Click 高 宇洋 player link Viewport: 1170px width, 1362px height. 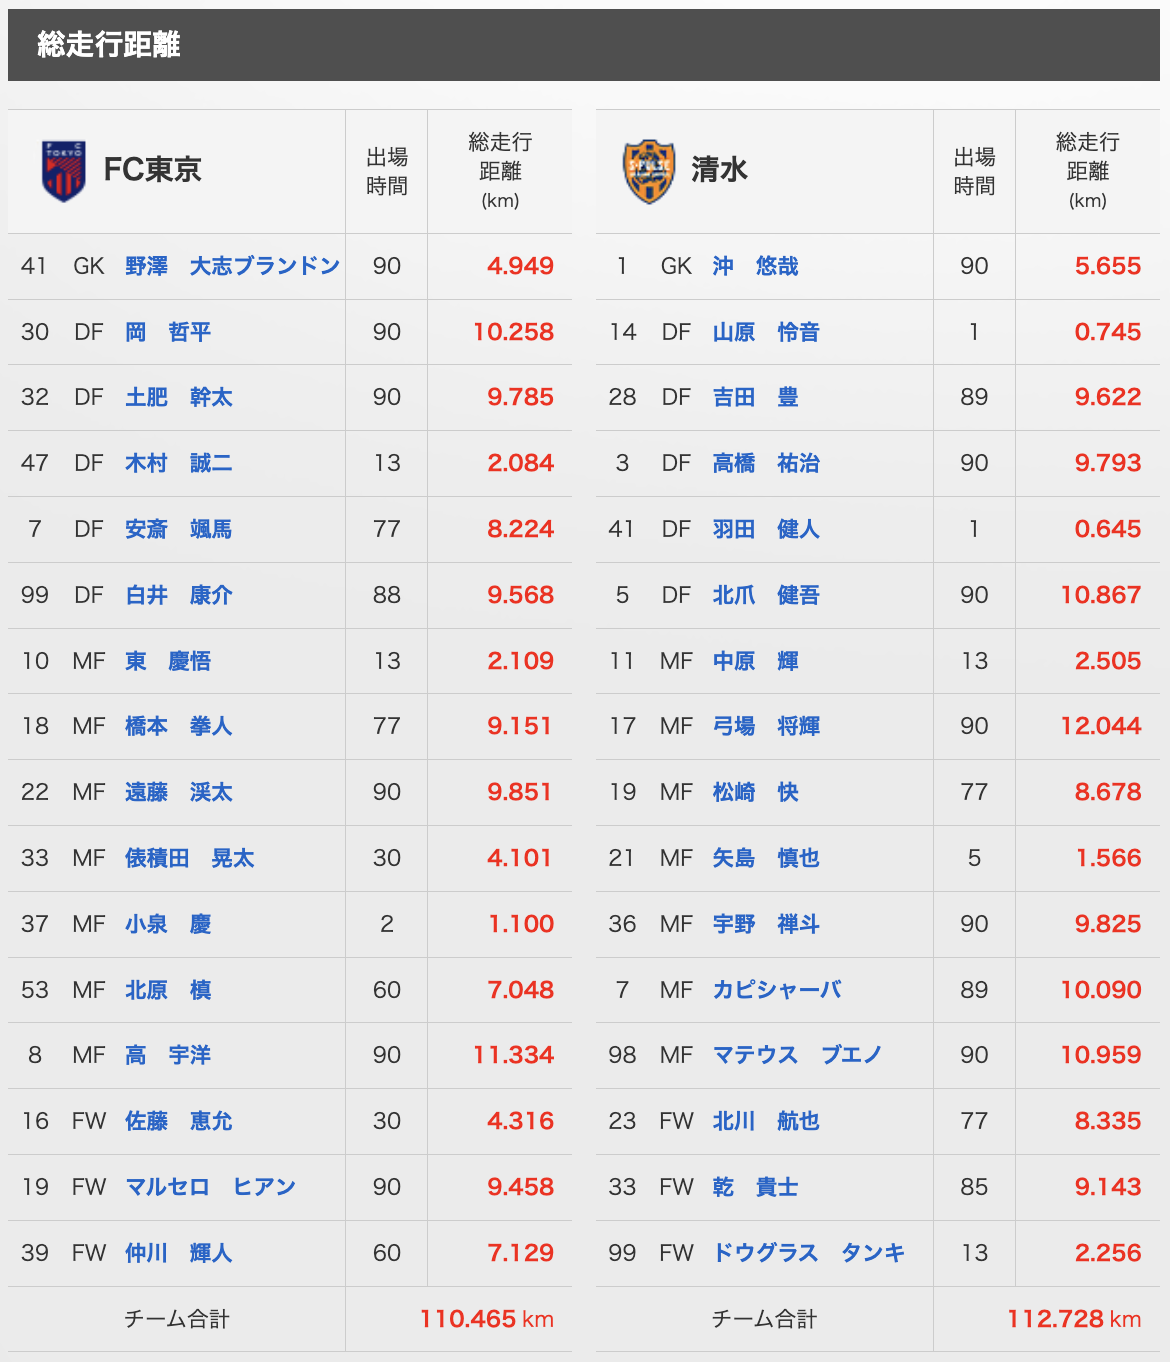168,1055
